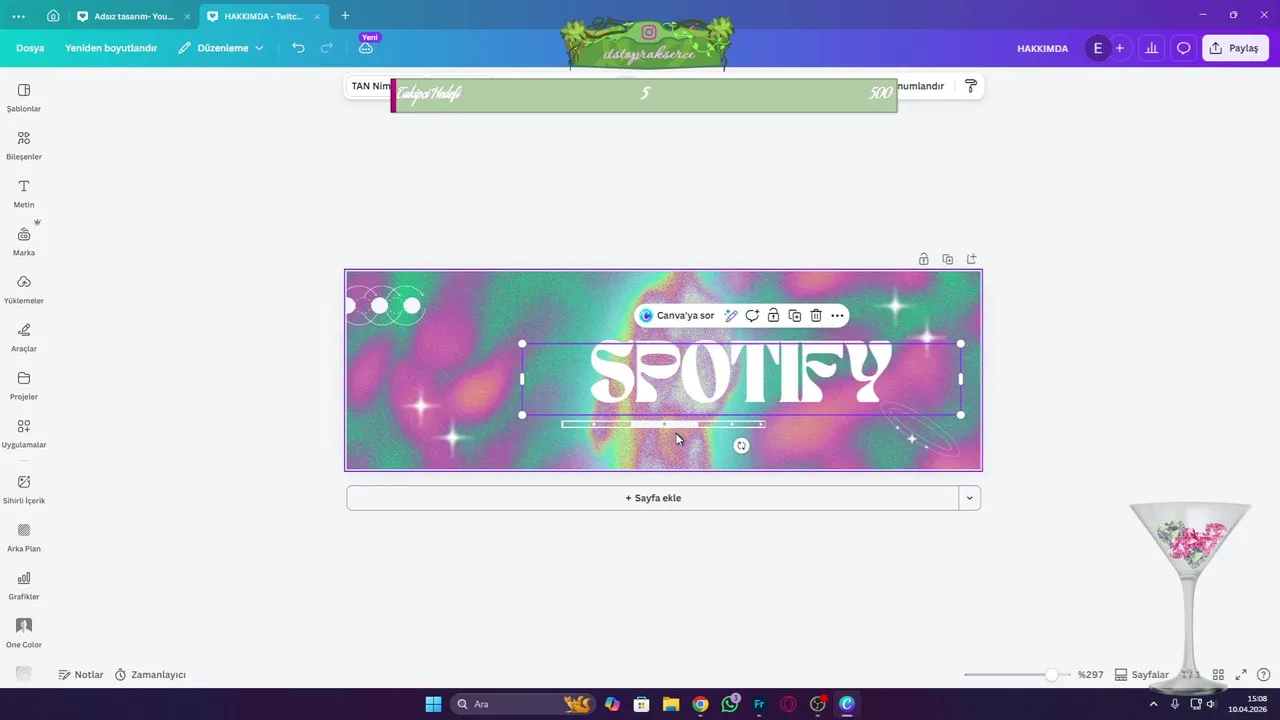Add a new page via page plus icon
This screenshot has width=1280, height=720.
971,259
